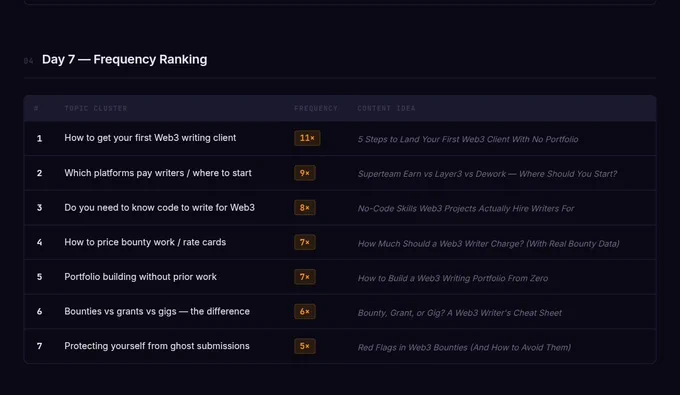
Task: Click the 7× badge for bounty pricing row
Action: [x=304, y=242]
